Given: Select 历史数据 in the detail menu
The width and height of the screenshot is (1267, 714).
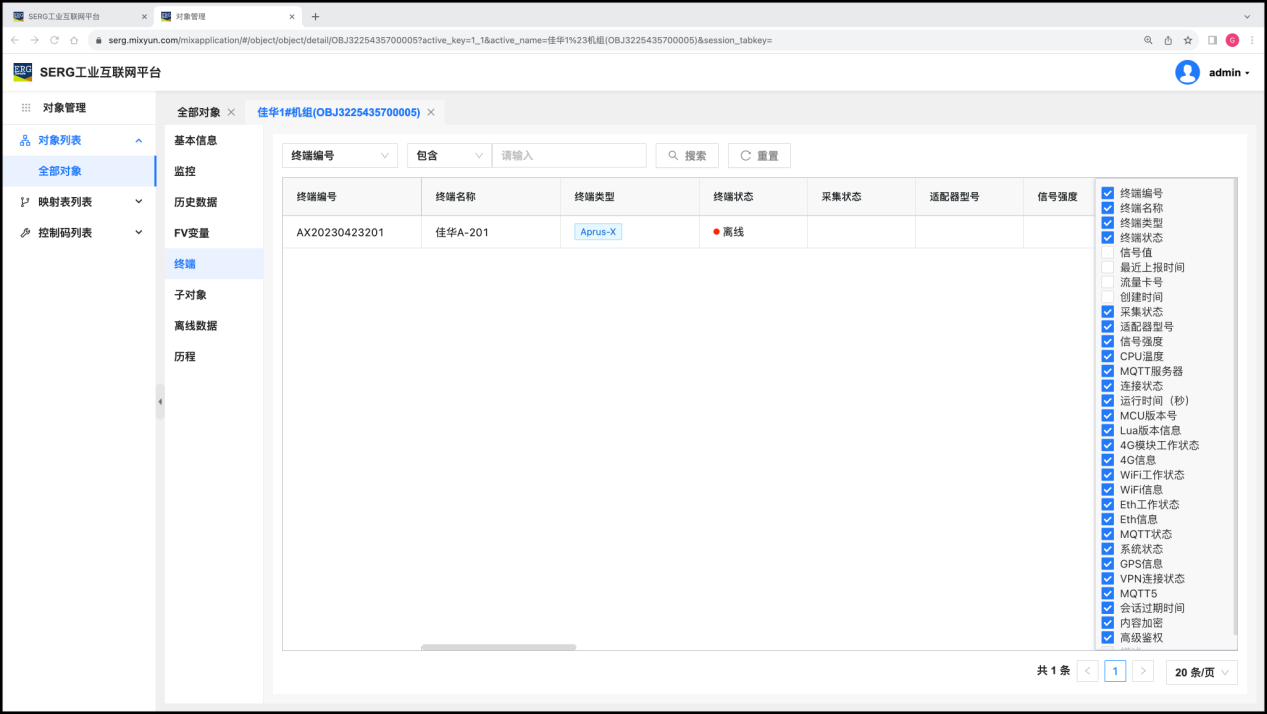Looking at the screenshot, I should [x=195, y=202].
